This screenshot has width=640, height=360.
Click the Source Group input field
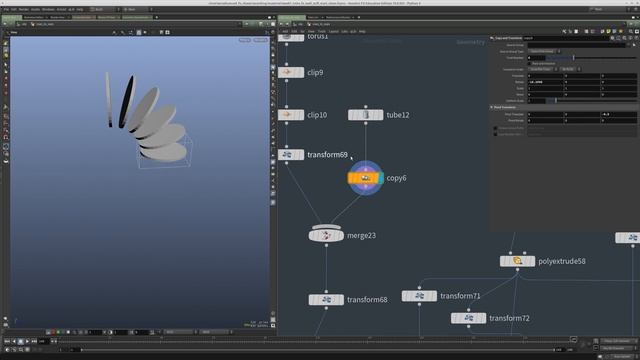pyautogui.click(x=577, y=45)
